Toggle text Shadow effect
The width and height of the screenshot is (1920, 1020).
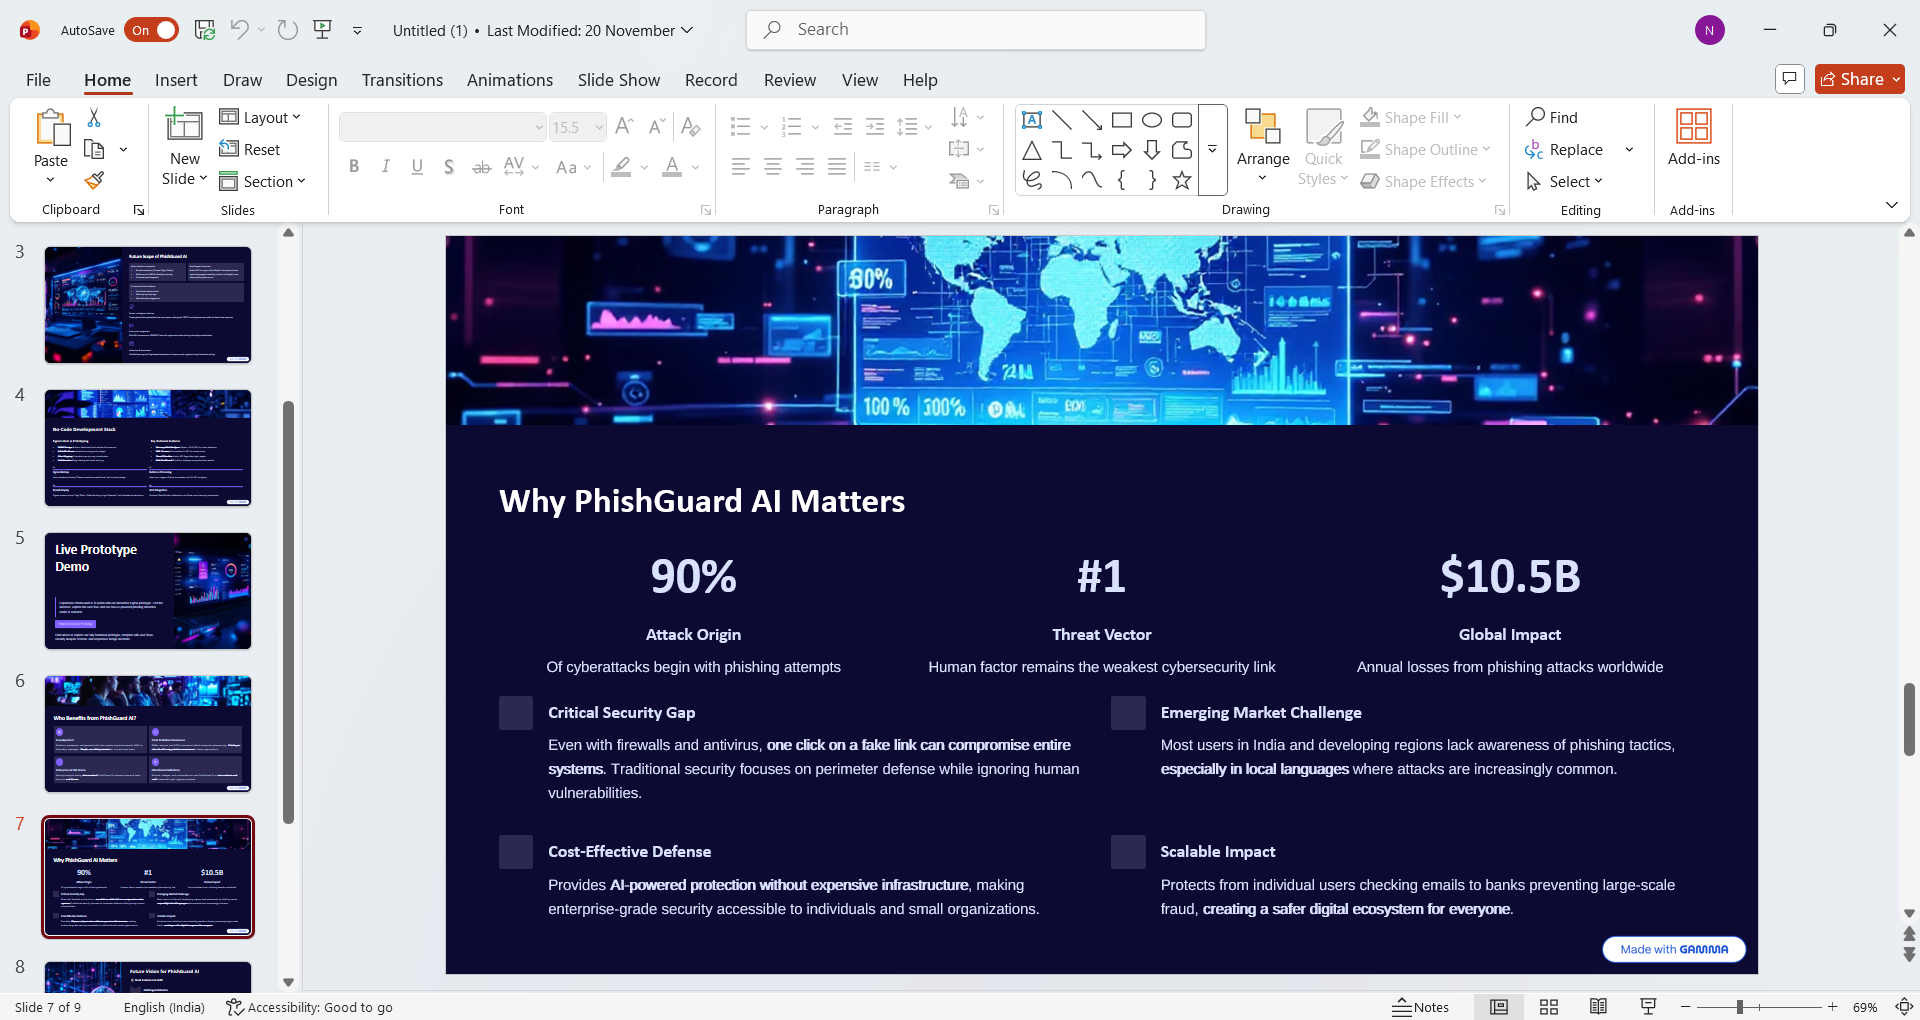coord(450,167)
